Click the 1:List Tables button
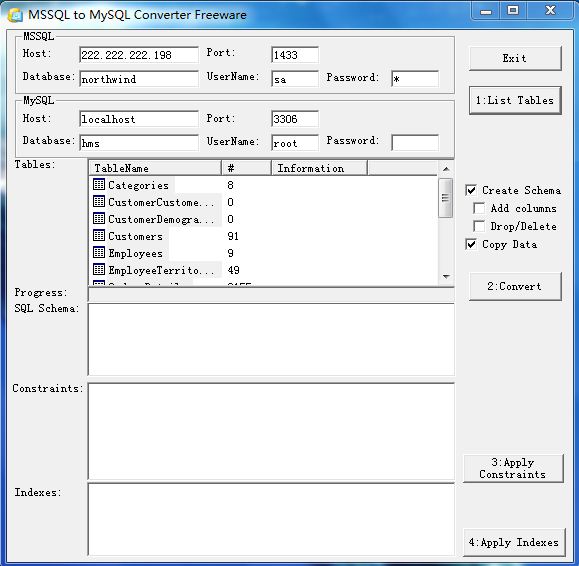 (515, 100)
